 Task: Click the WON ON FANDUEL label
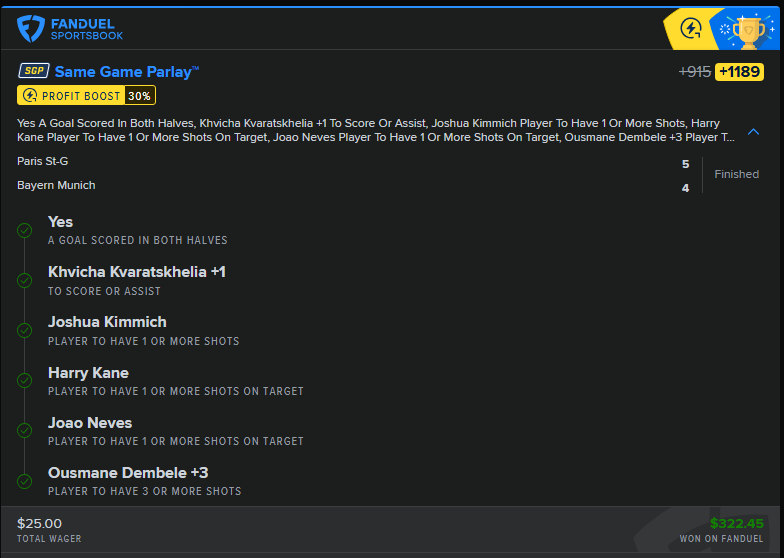click(x=721, y=539)
